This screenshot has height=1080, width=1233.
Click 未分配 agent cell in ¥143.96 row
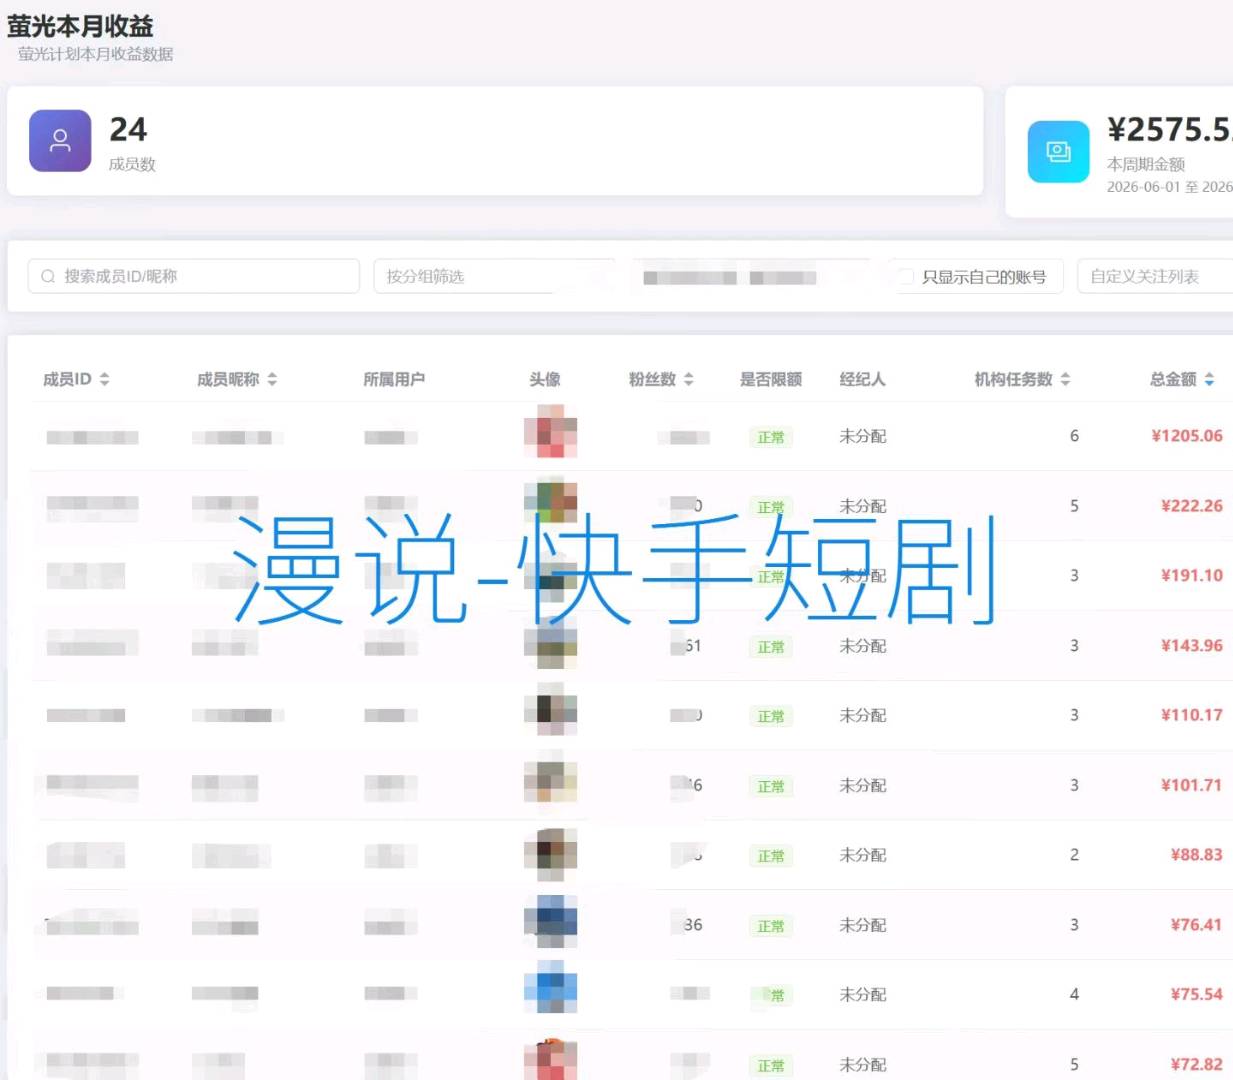coord(863,646)
